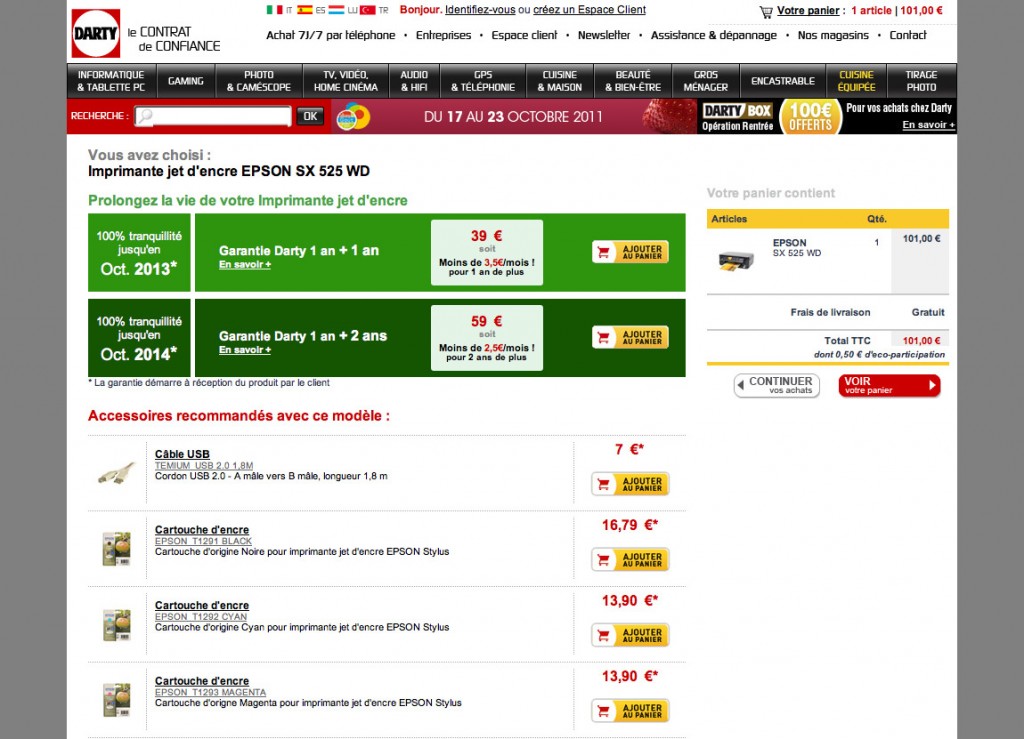This screenshot has width=1024, height=739.
Task: Open the Informatique & Tablette PC menu
Action: pyautogui.click(x=111, y=81)
